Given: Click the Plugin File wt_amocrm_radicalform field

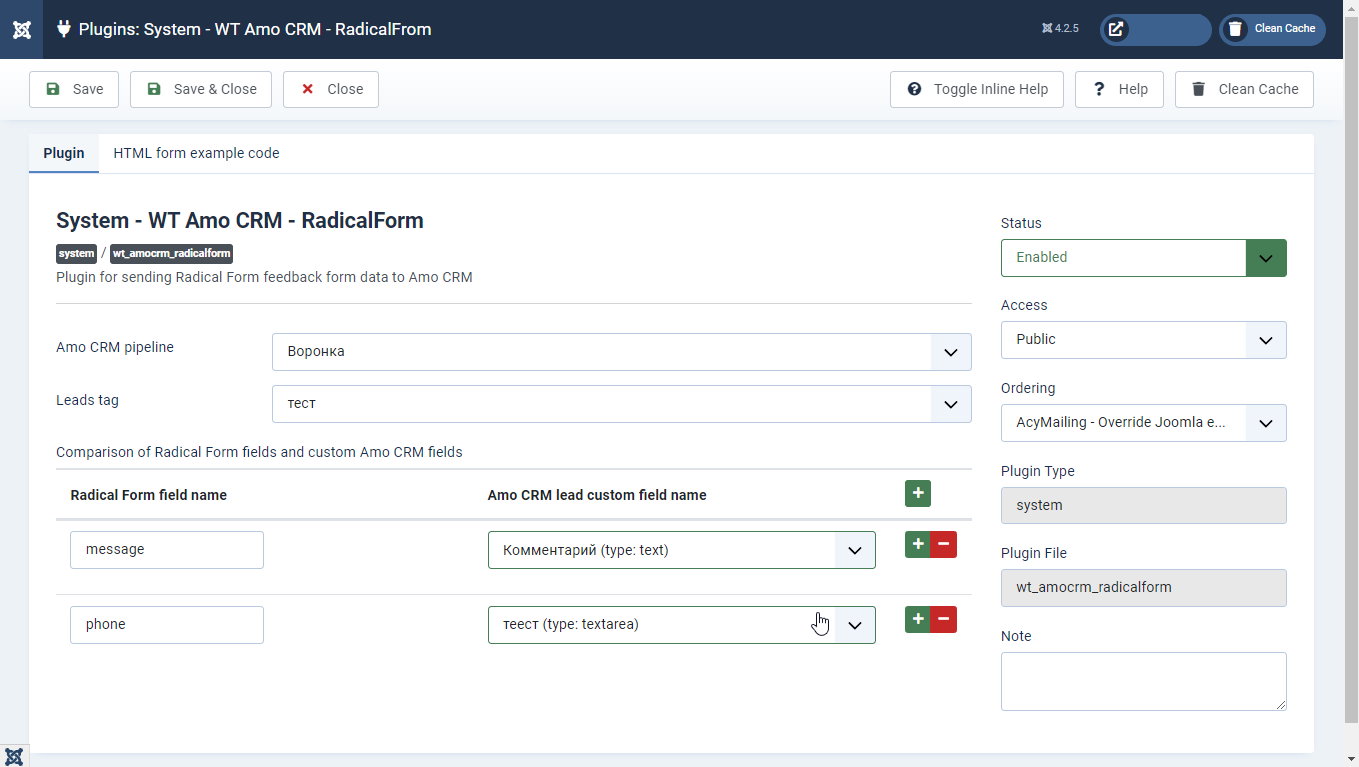Looking at the screenshot, I should click(1143, 588).
